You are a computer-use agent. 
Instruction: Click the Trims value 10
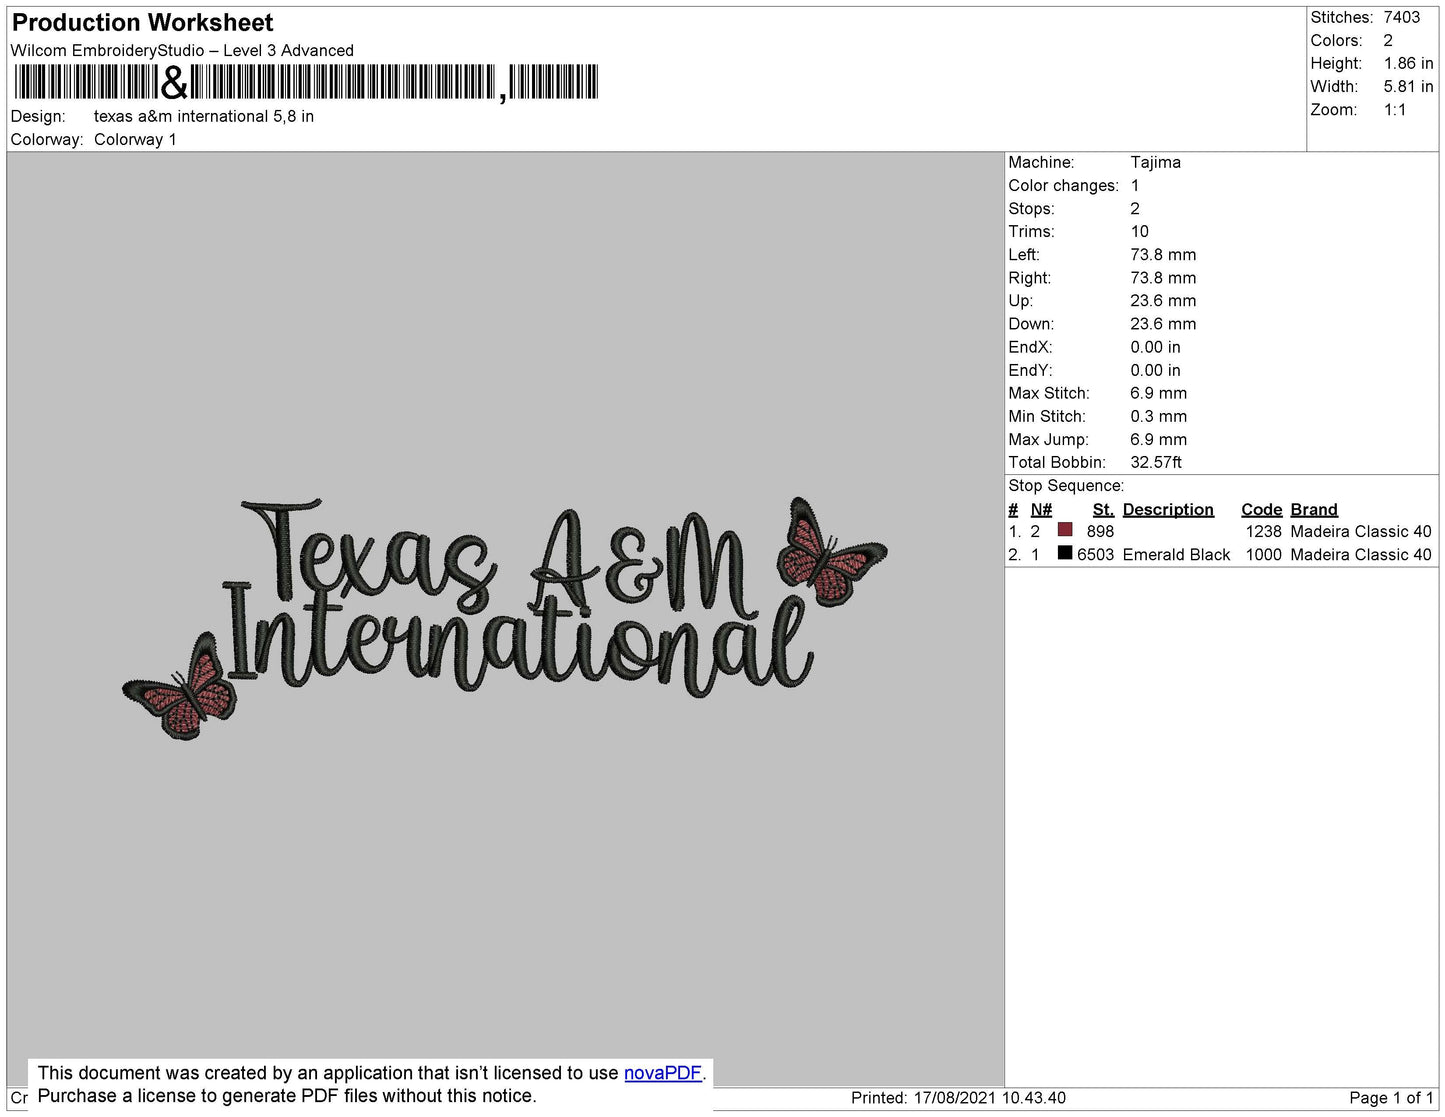point(1140,231)
